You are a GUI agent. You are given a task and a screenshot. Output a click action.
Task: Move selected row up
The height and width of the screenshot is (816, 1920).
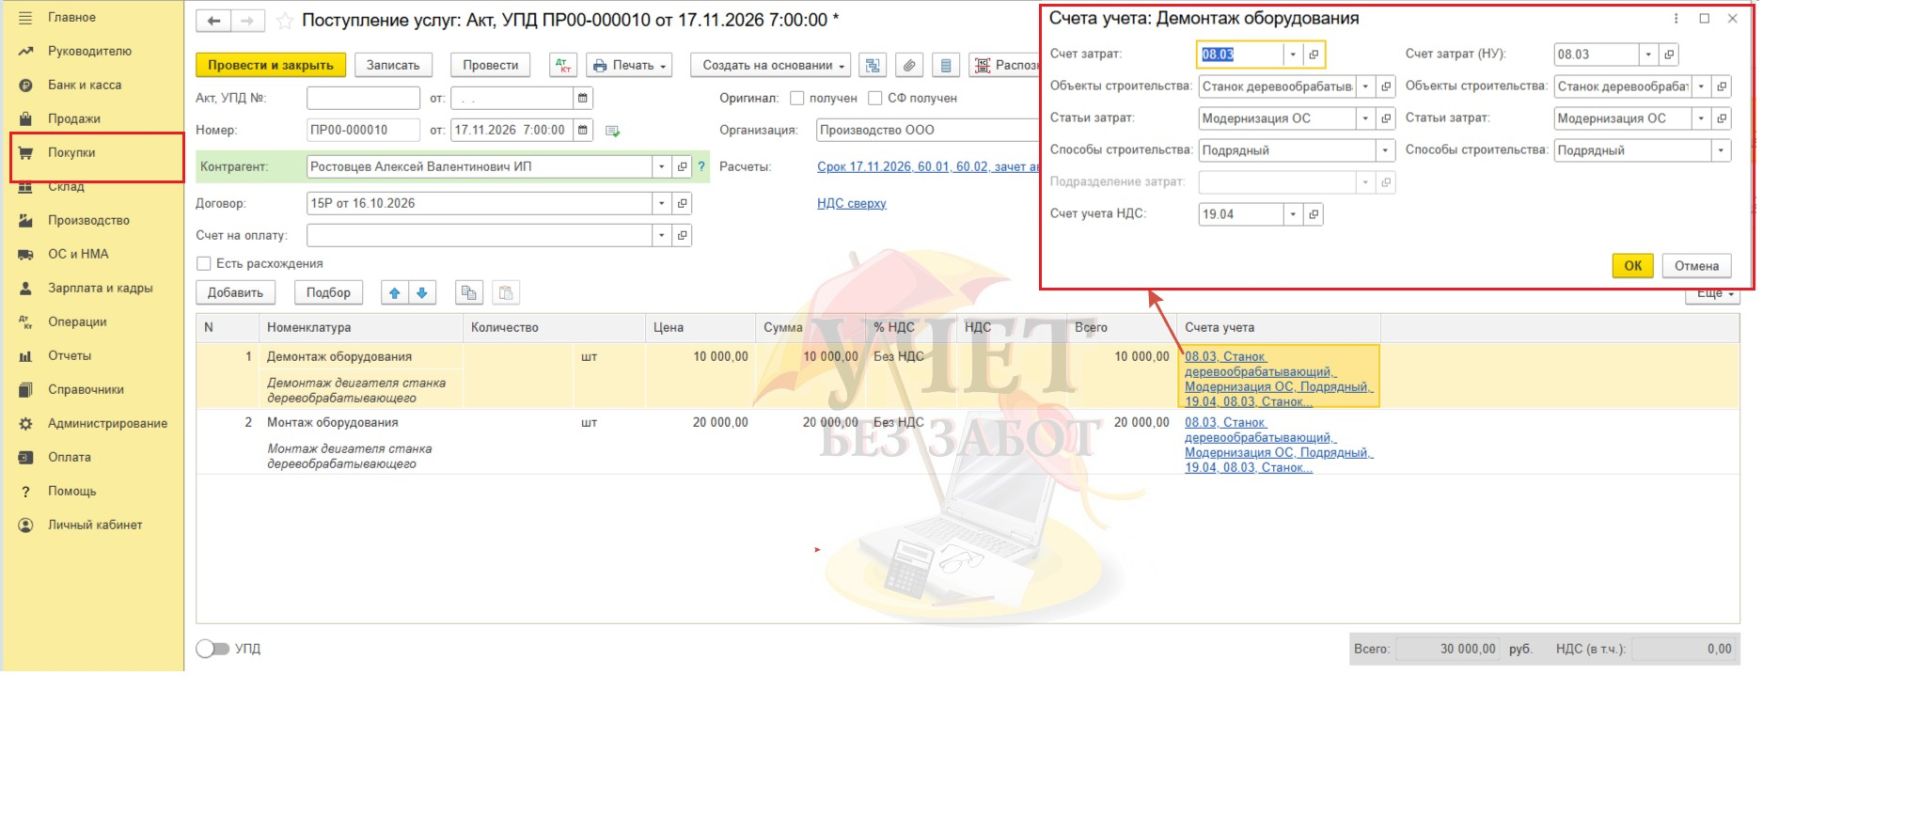(x=395, y=293)
